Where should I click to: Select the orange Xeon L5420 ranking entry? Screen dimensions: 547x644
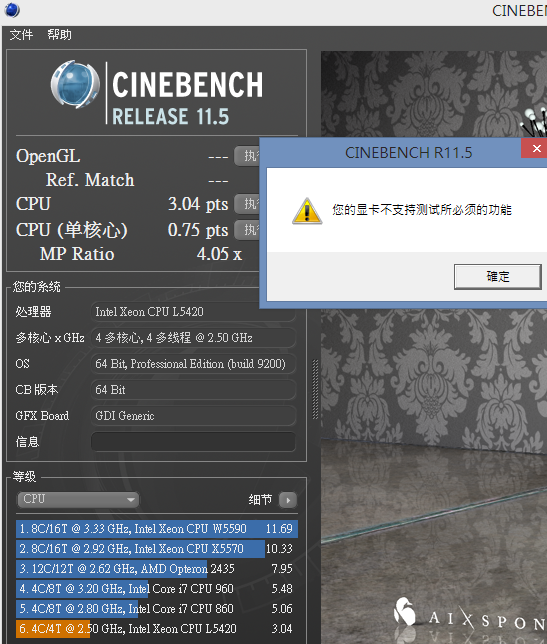point(157,629)
